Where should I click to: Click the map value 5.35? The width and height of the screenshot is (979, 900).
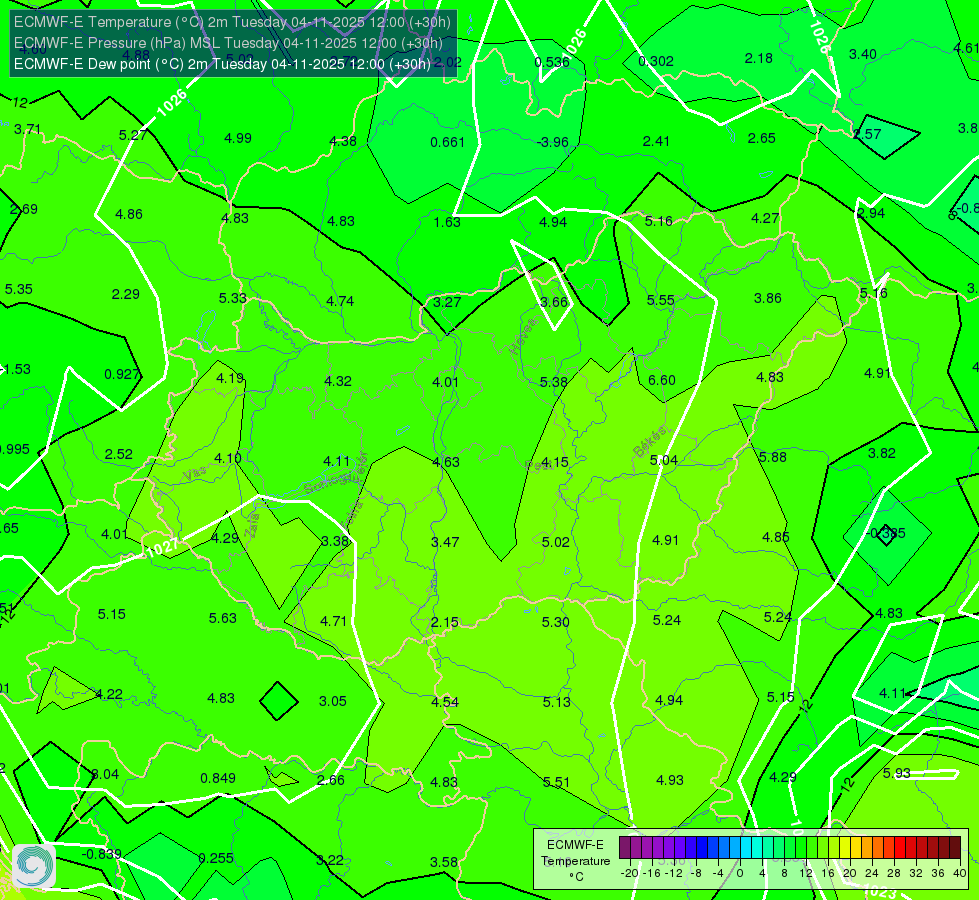coord(19,289)
